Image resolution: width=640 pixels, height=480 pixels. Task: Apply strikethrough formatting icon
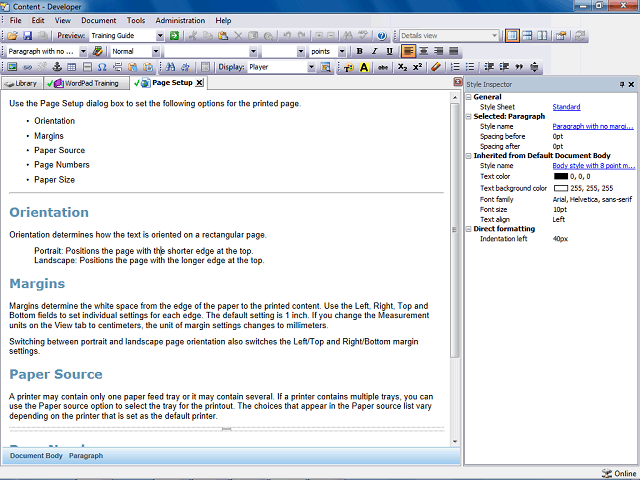point(382,67)
